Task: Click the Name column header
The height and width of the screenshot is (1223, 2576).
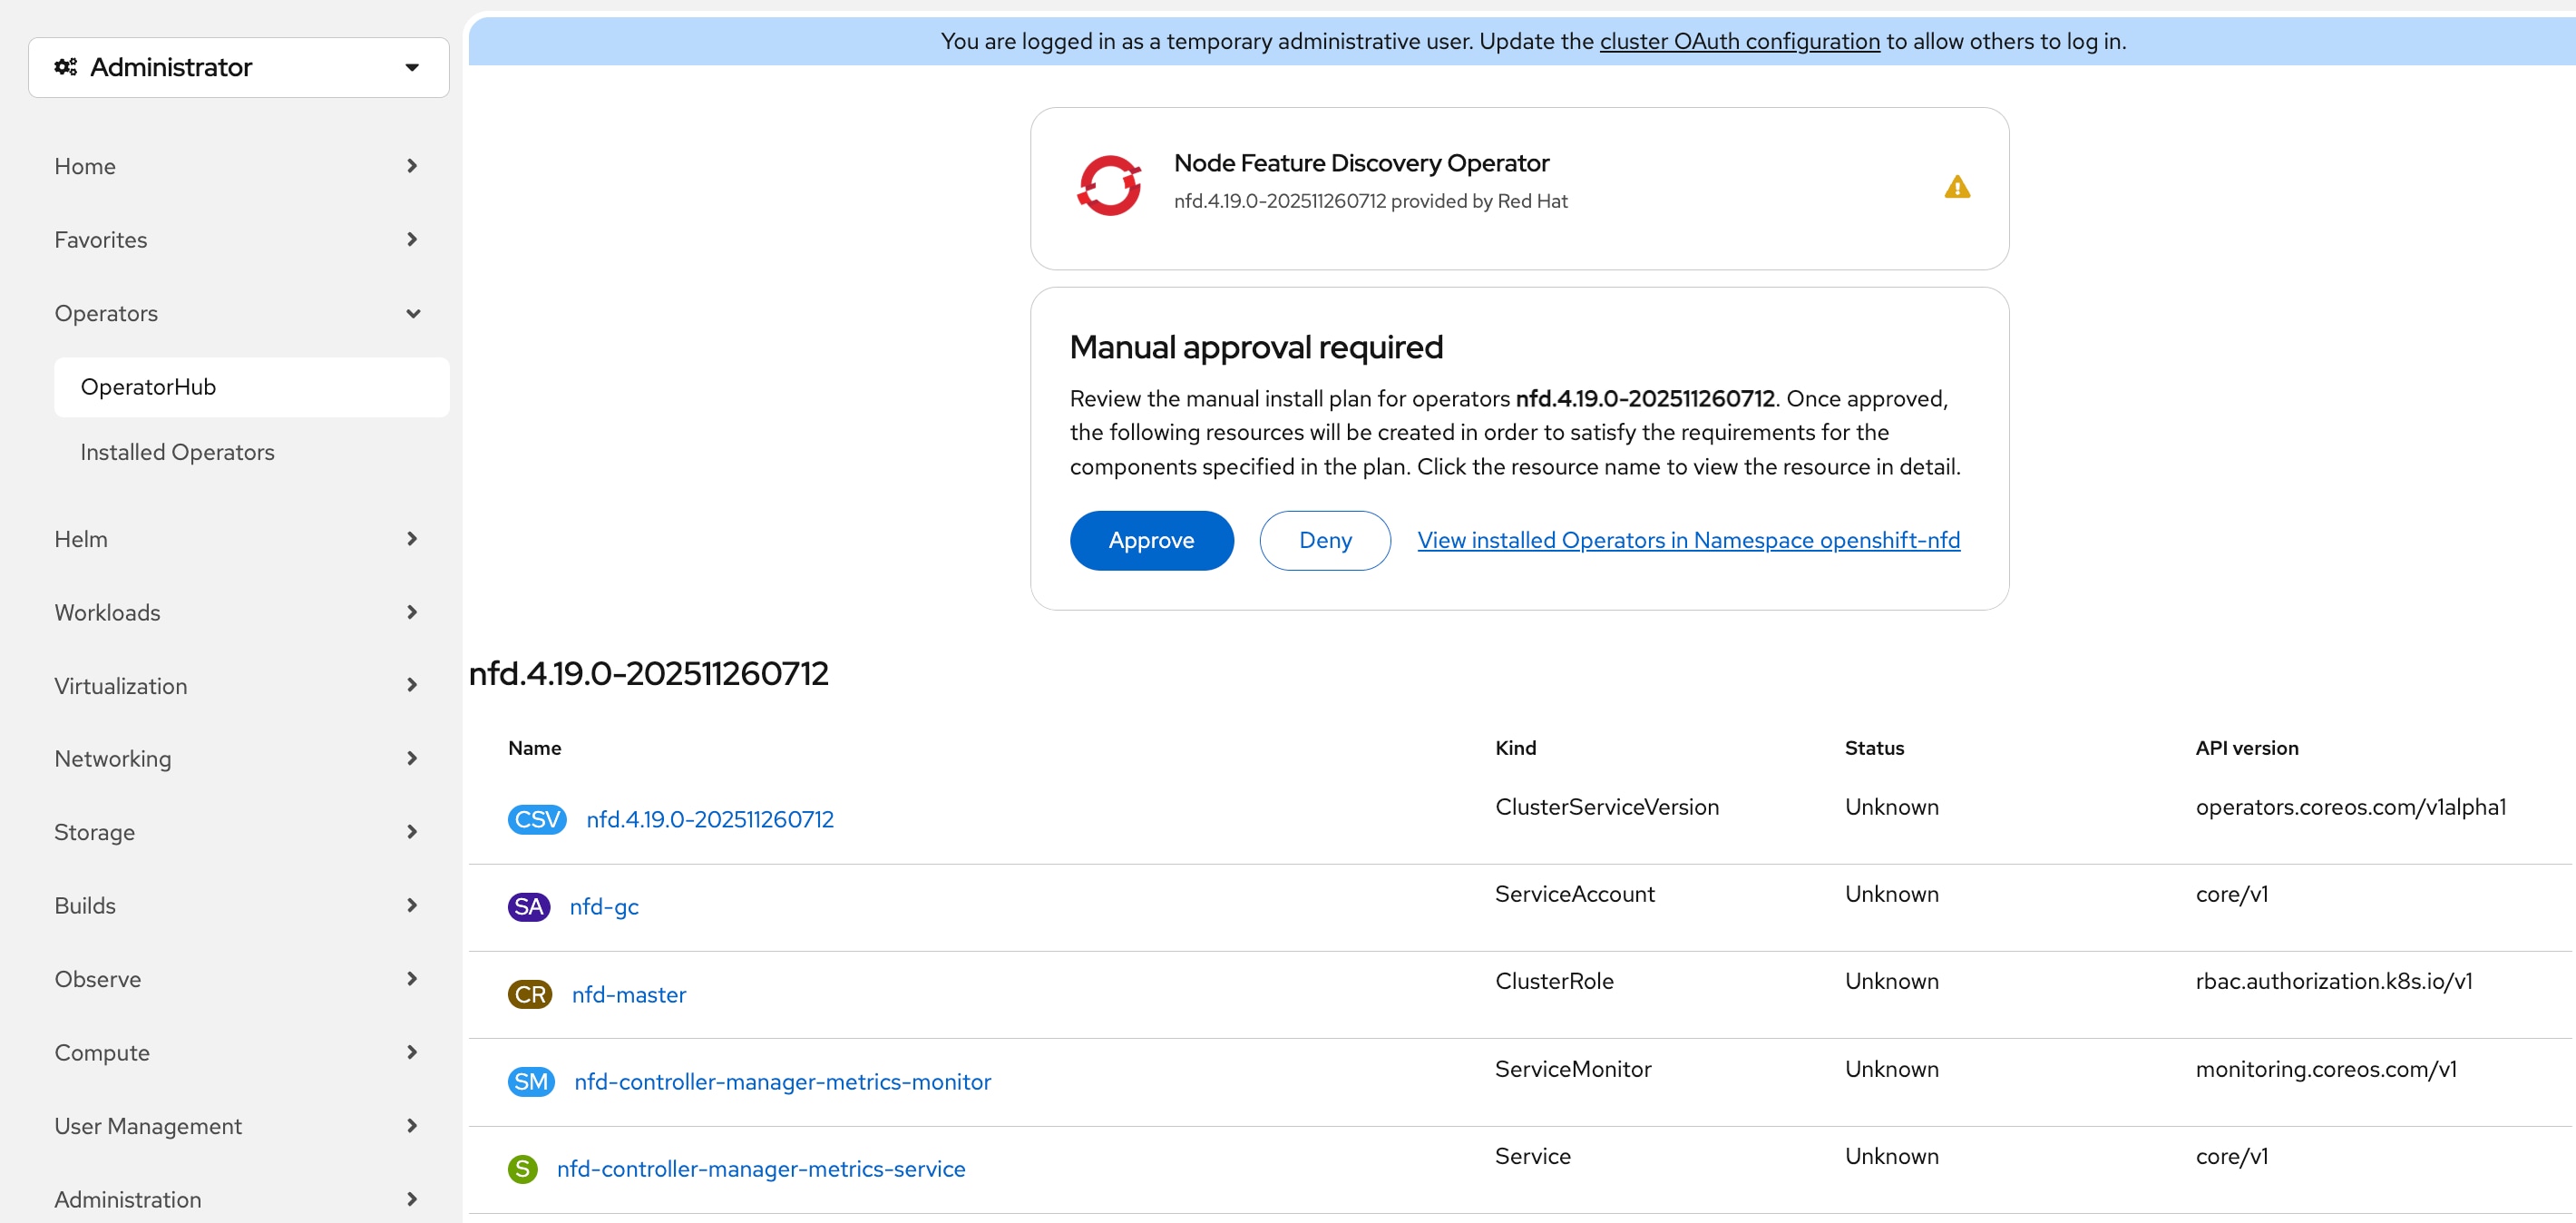Action: [534, 748]
